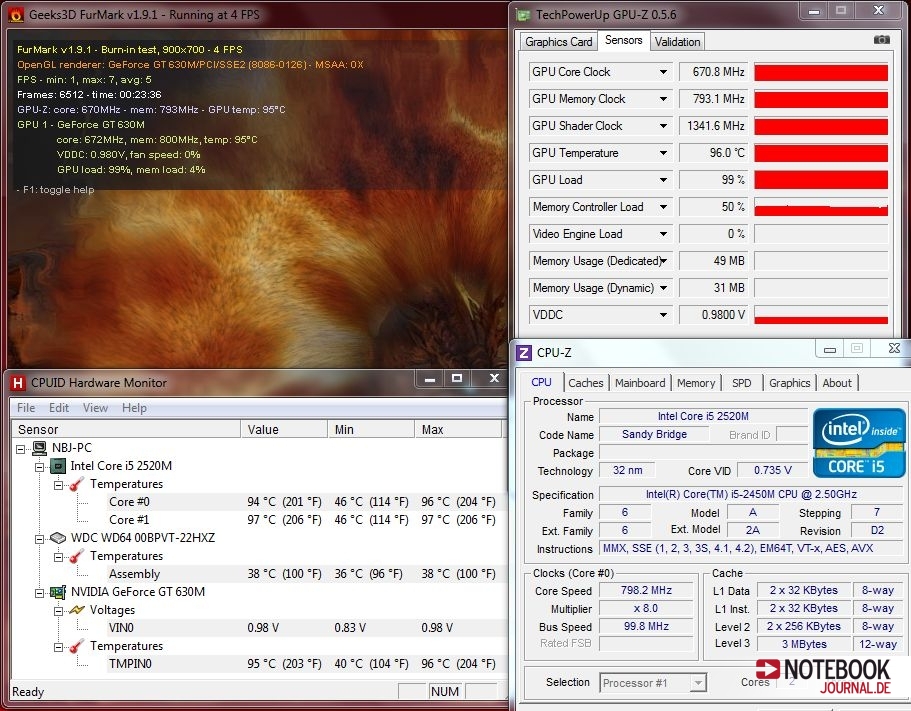Open the Edit menu in Hardware Monitor
911x711 pixels.
pos(59,408)
